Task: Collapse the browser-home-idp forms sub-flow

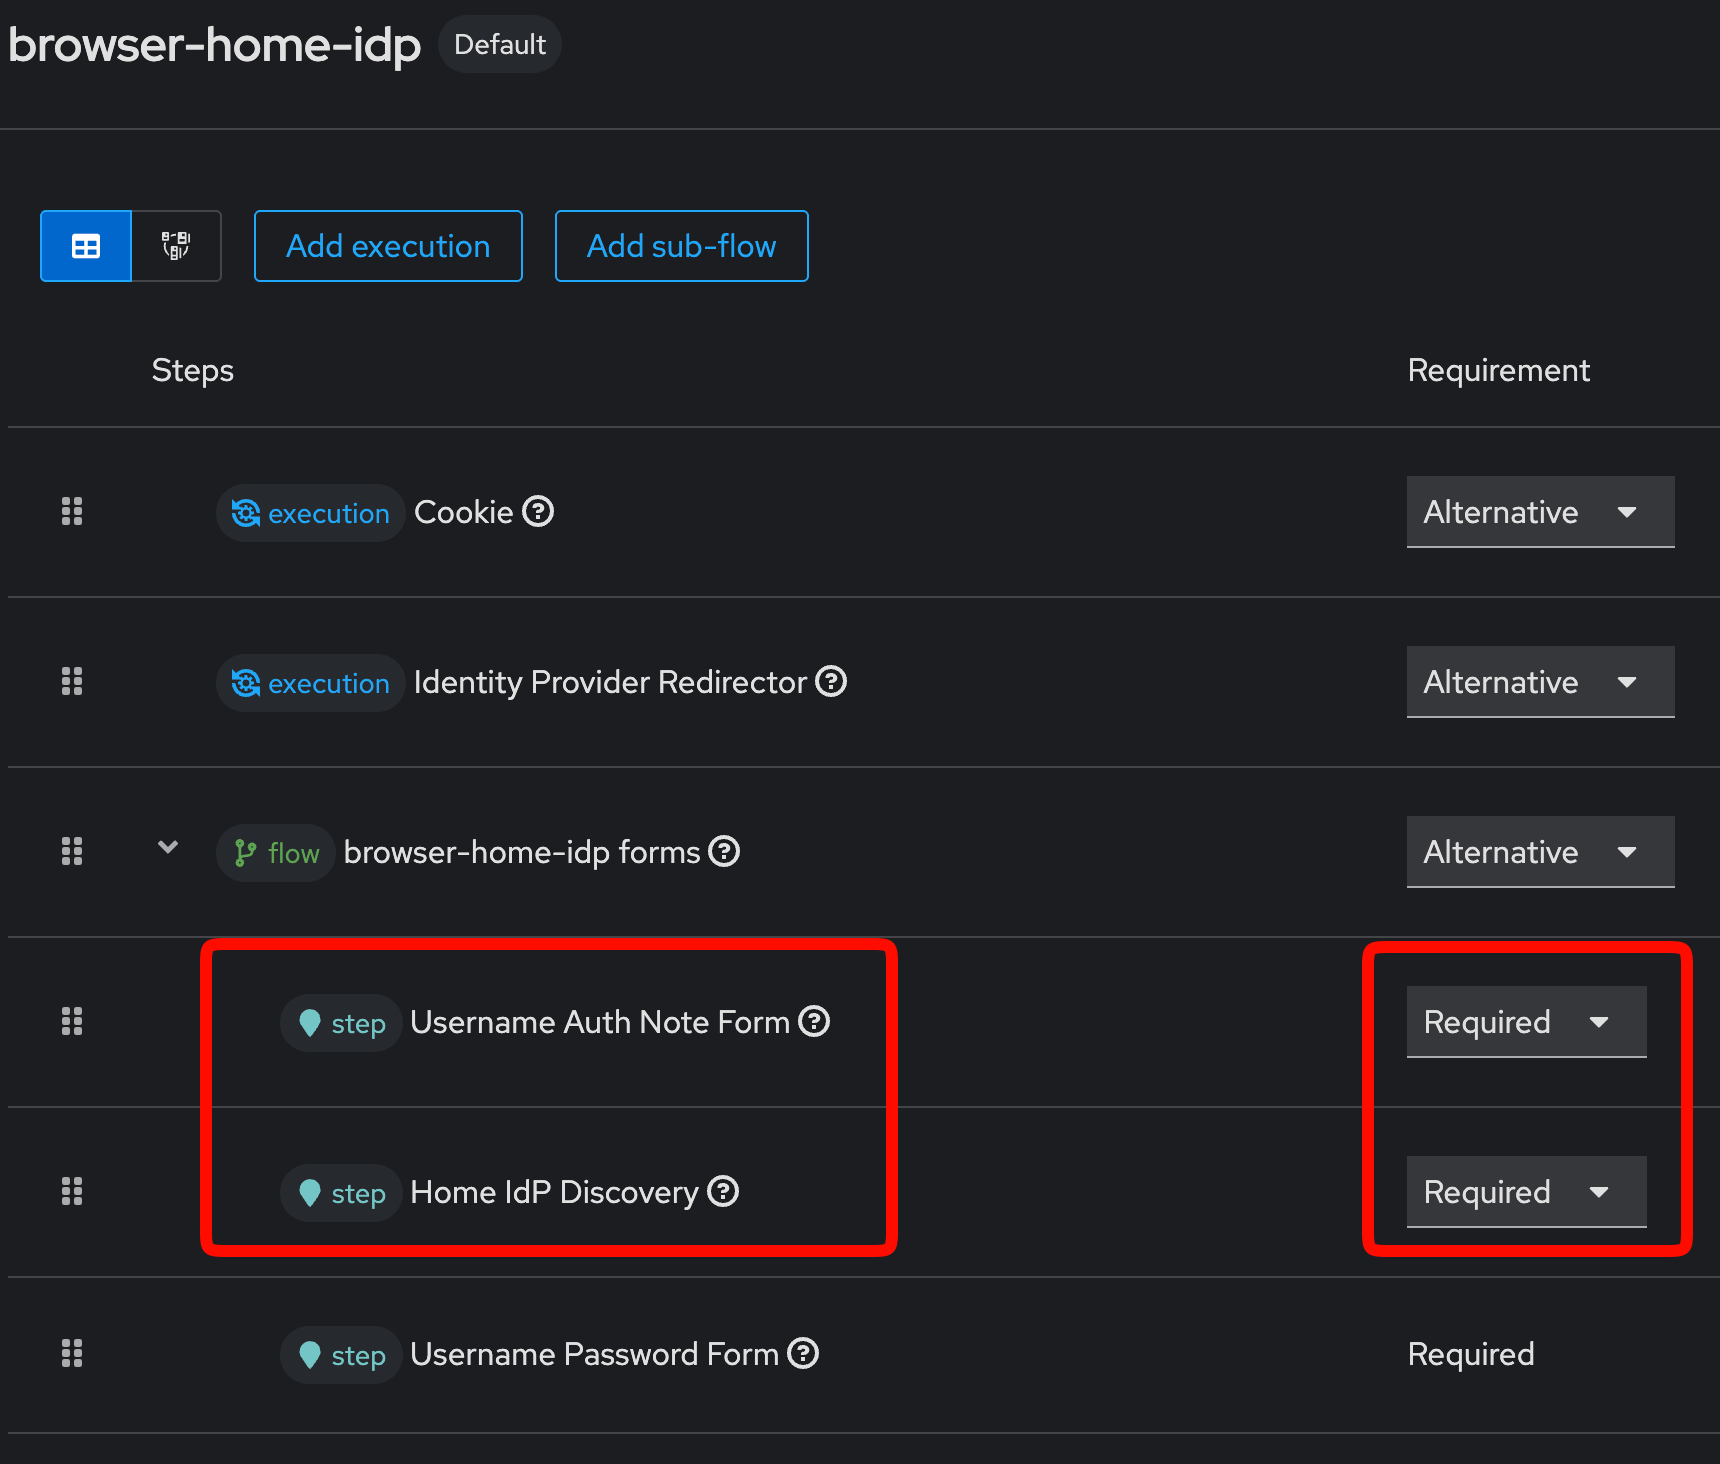Action: point(167,847)
